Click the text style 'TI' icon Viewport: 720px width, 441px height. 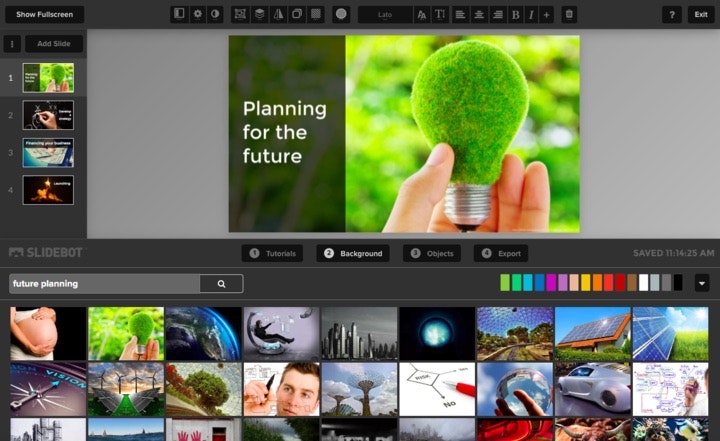tap(440, 14)
